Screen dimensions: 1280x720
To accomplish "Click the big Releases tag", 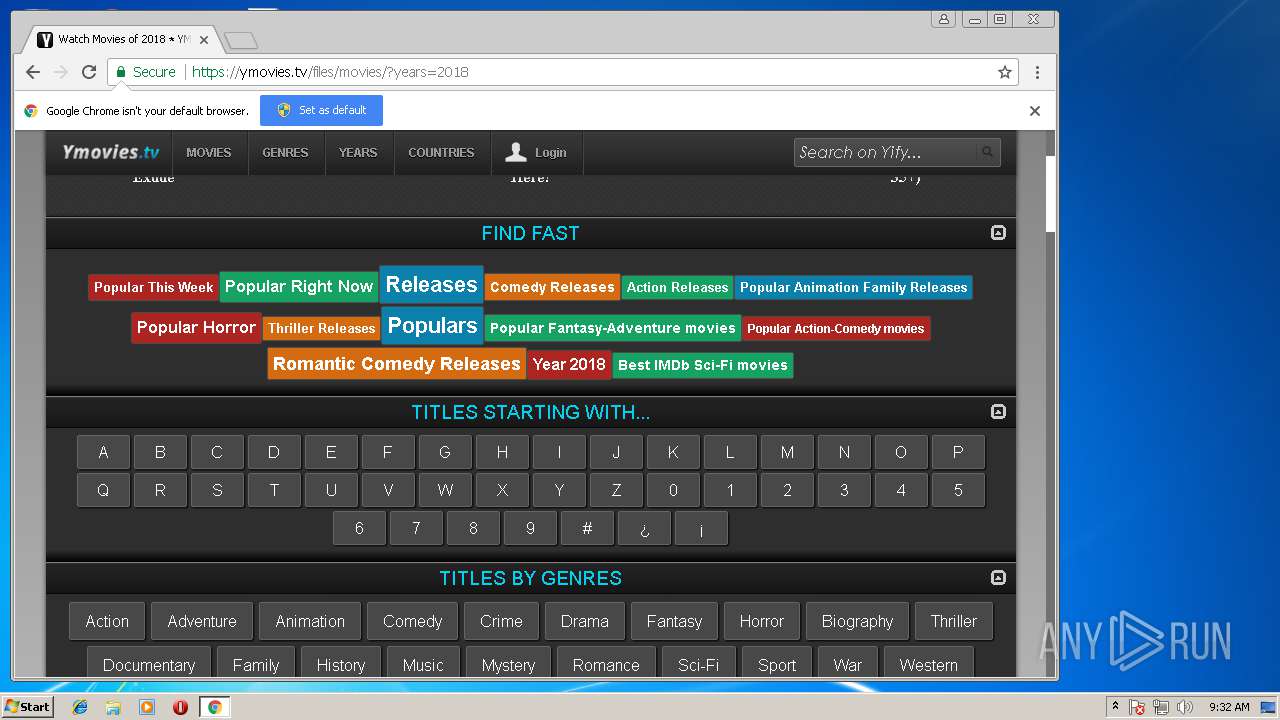I will [431, 284].
